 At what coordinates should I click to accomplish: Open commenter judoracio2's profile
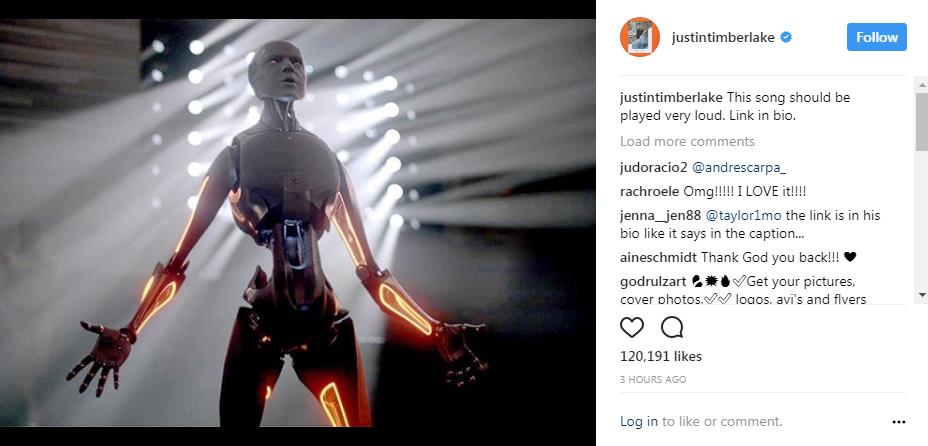[653, 168]
